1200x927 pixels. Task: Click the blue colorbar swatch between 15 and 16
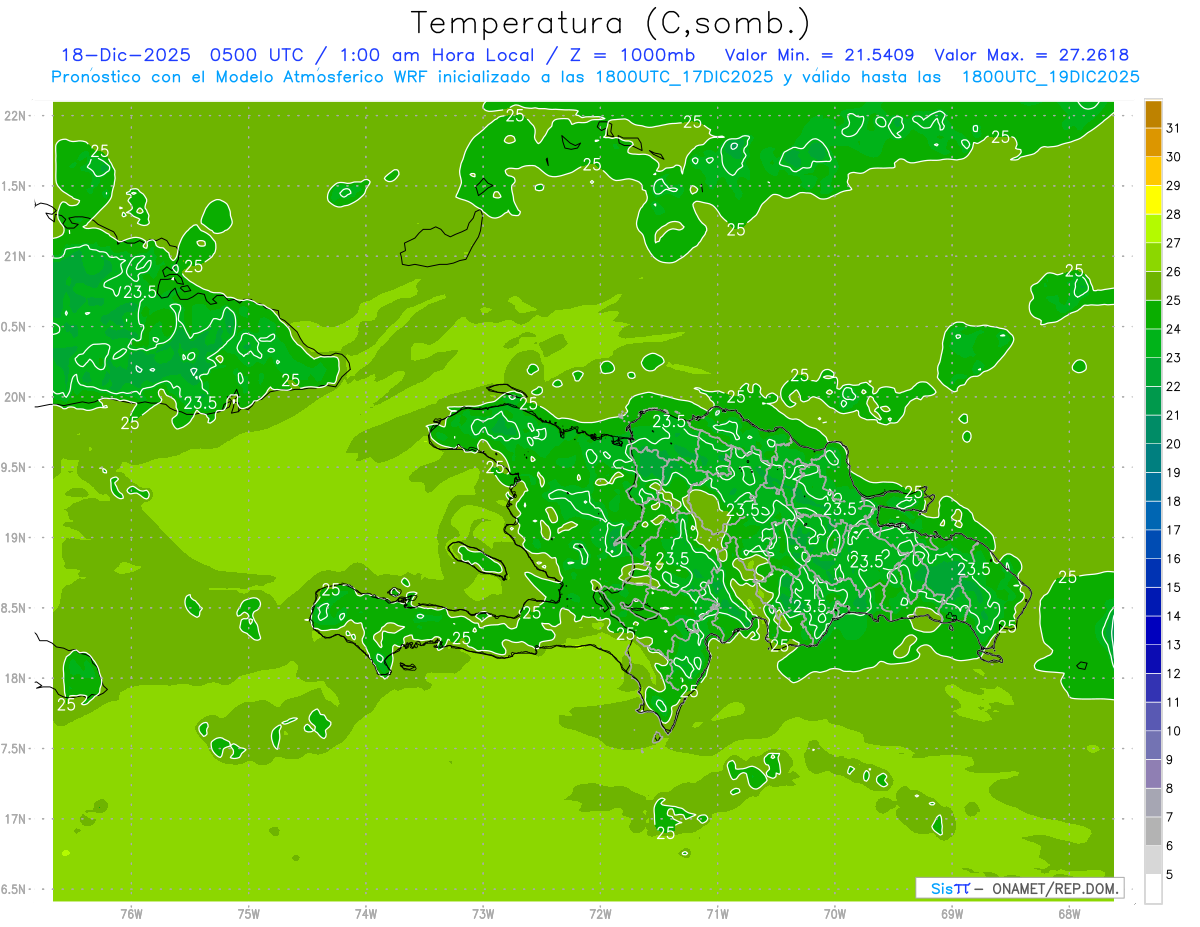click(x=1153, y=573)
